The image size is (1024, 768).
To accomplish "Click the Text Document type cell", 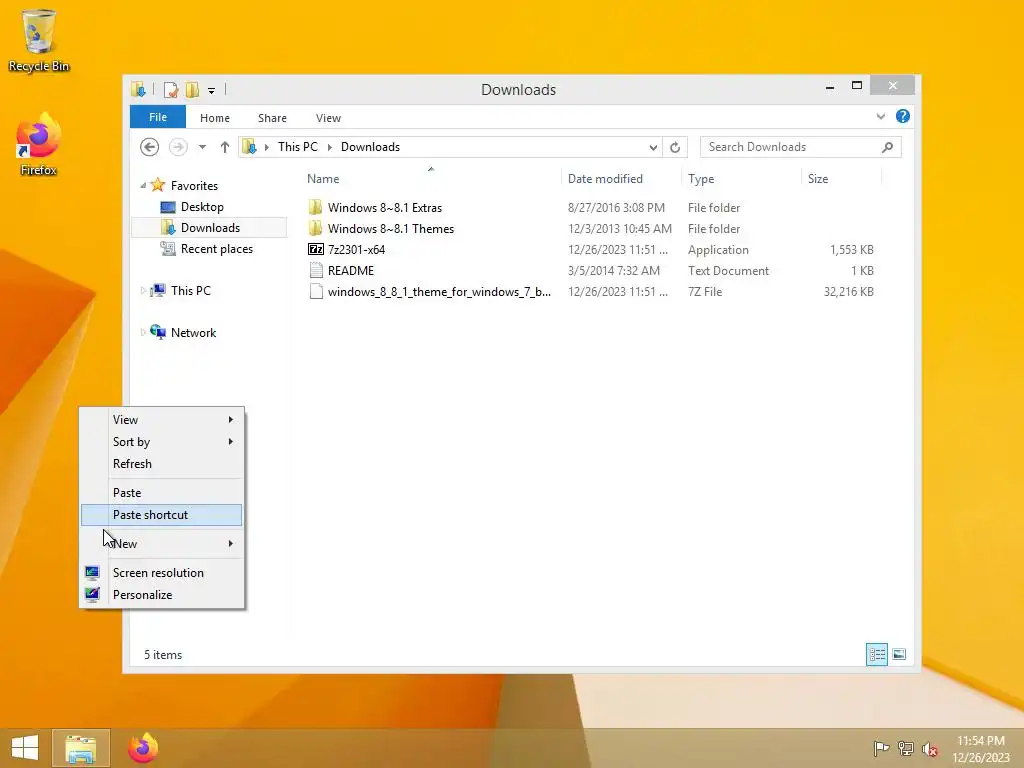I will [728, 270].
